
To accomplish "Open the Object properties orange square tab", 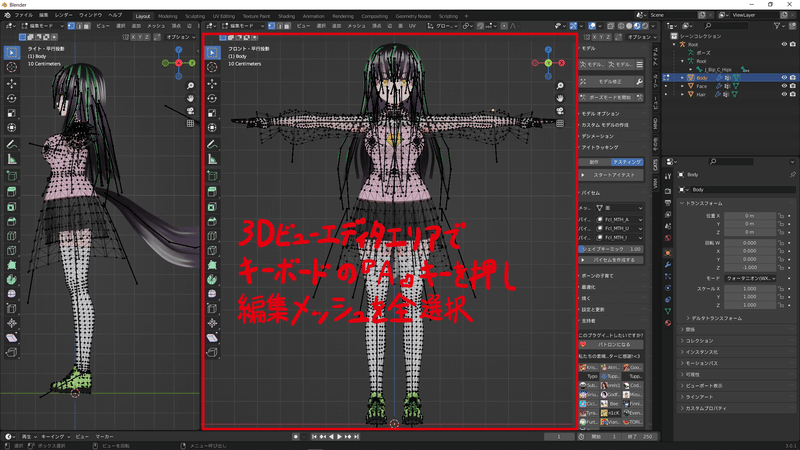I will (x=668, y=253).
